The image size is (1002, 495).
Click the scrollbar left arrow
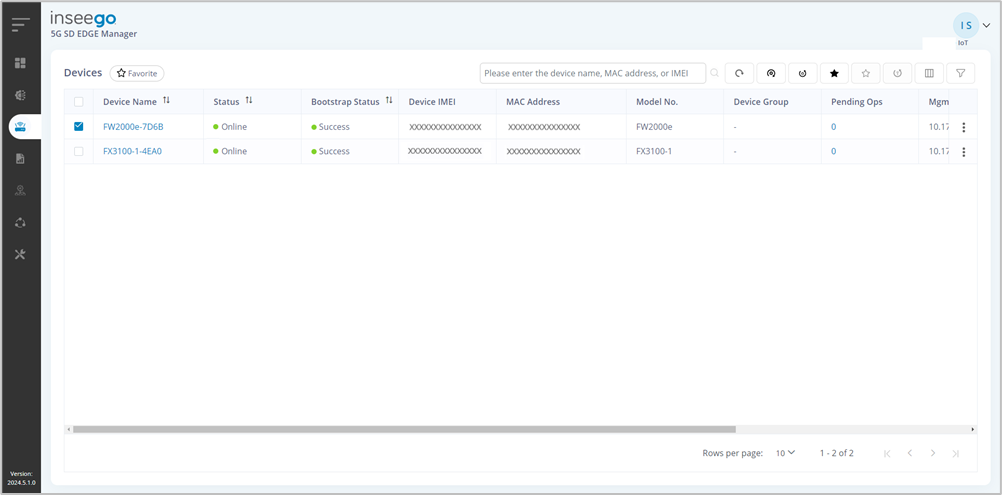click(x=68, y=430)
